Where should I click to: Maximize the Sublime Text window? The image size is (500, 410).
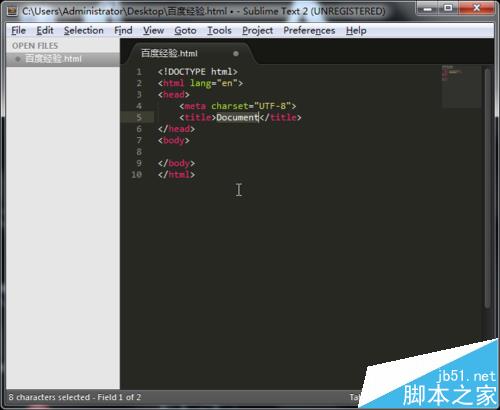tap(449, 8)
